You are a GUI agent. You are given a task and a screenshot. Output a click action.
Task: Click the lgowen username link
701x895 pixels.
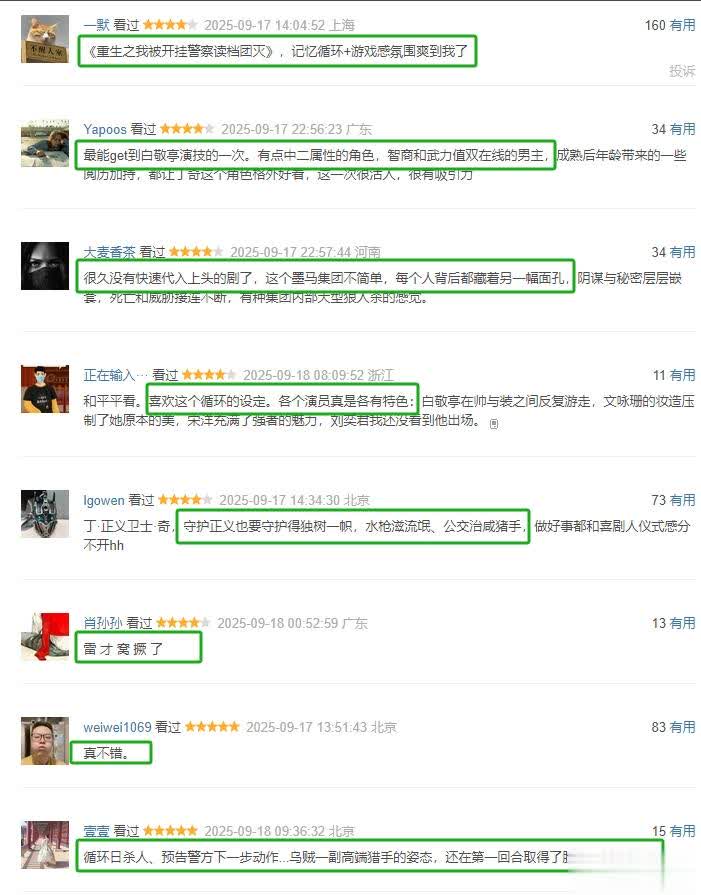click(104, 501)
